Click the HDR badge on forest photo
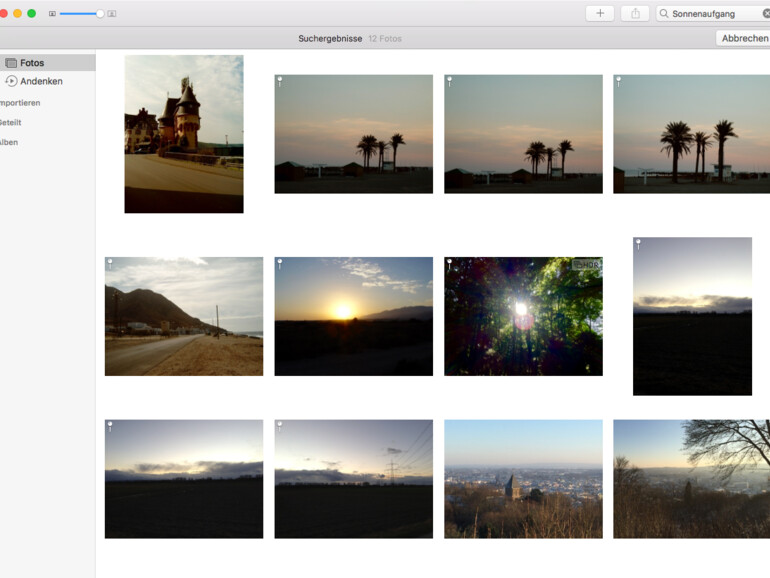Screen dimensions: 770x578 (x=587, y=265)
